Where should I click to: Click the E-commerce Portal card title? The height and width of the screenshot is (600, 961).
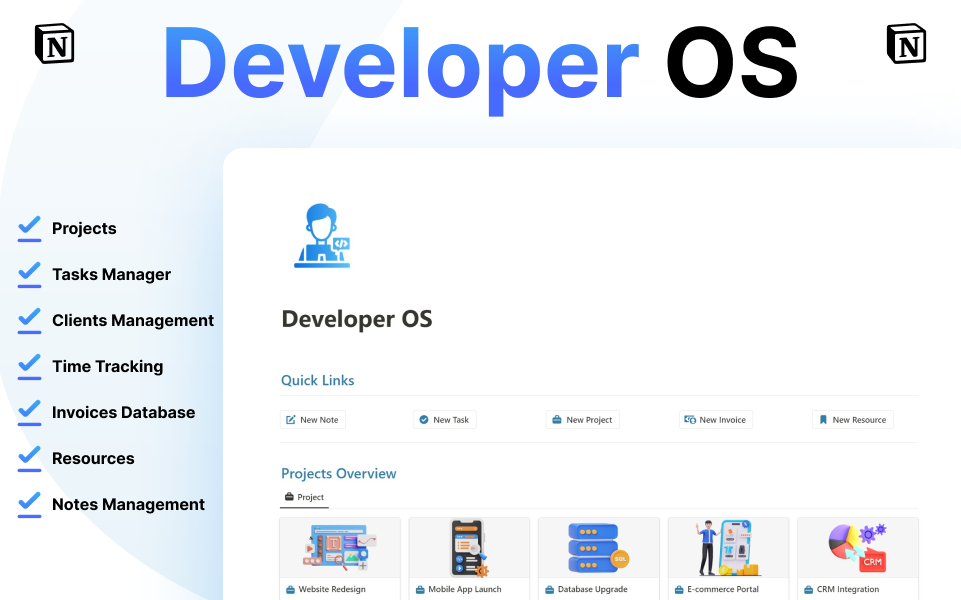coord(723,590)
